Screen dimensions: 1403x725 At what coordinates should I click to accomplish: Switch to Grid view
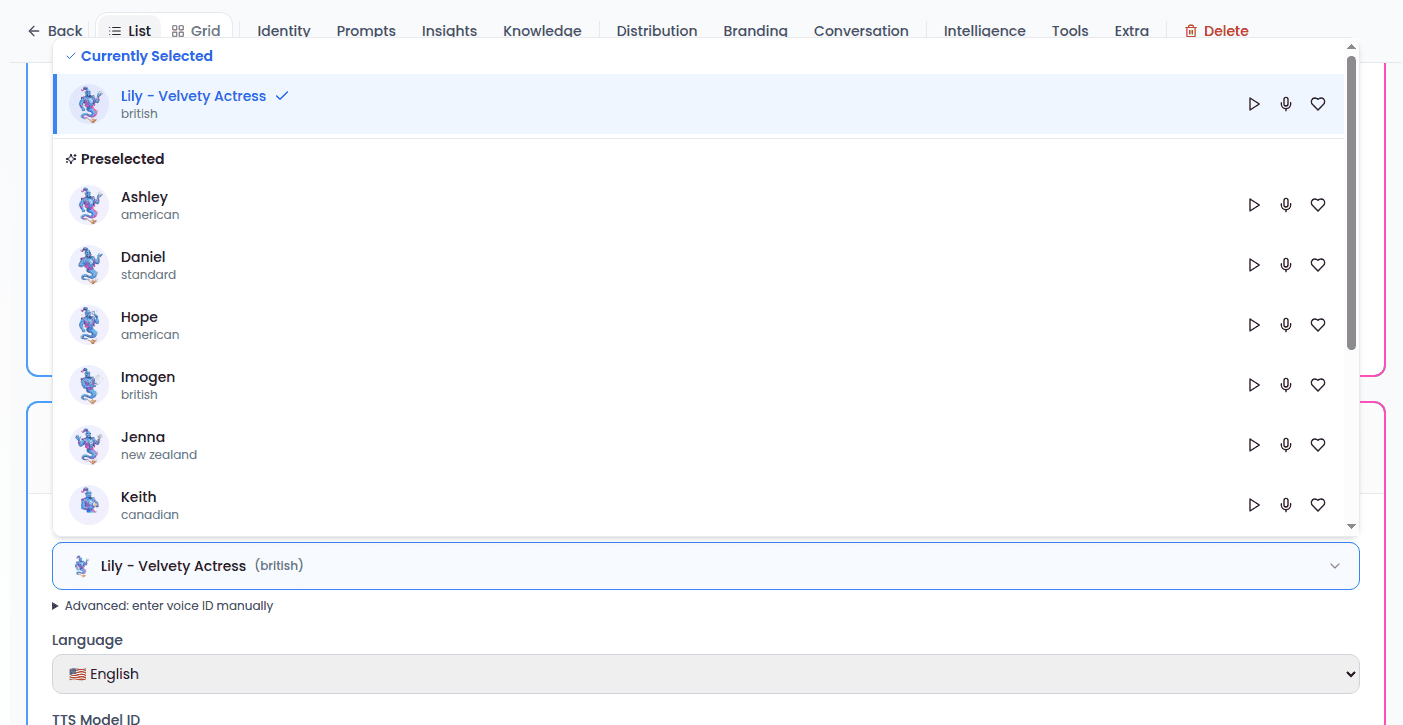point(196,31)
